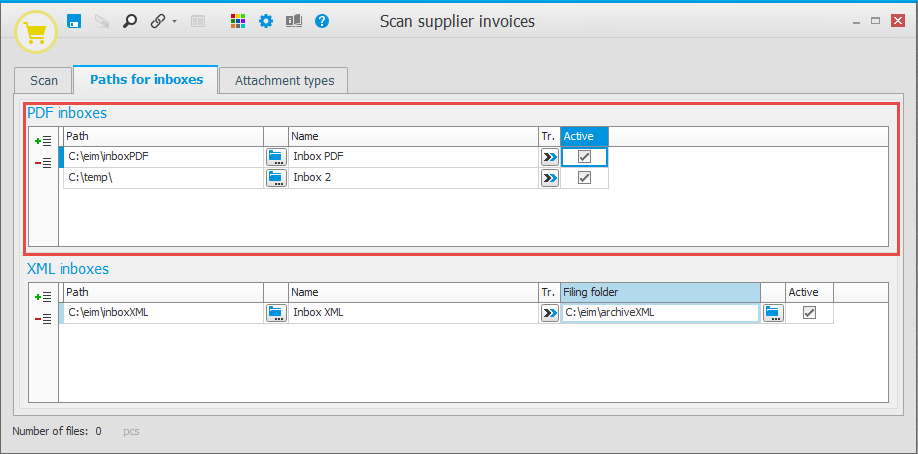The image size is (918, 454).
Task: Switch to the Scan tab
Action: 44,81
